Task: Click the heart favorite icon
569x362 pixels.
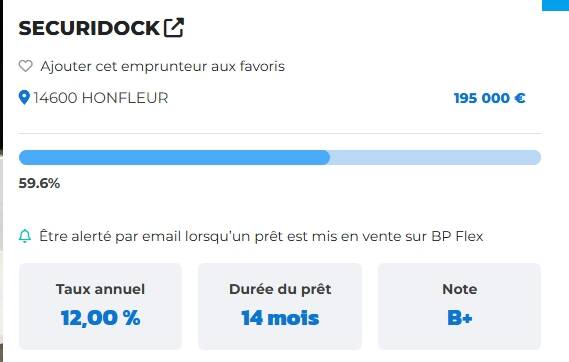Action: tap(25, 66)
